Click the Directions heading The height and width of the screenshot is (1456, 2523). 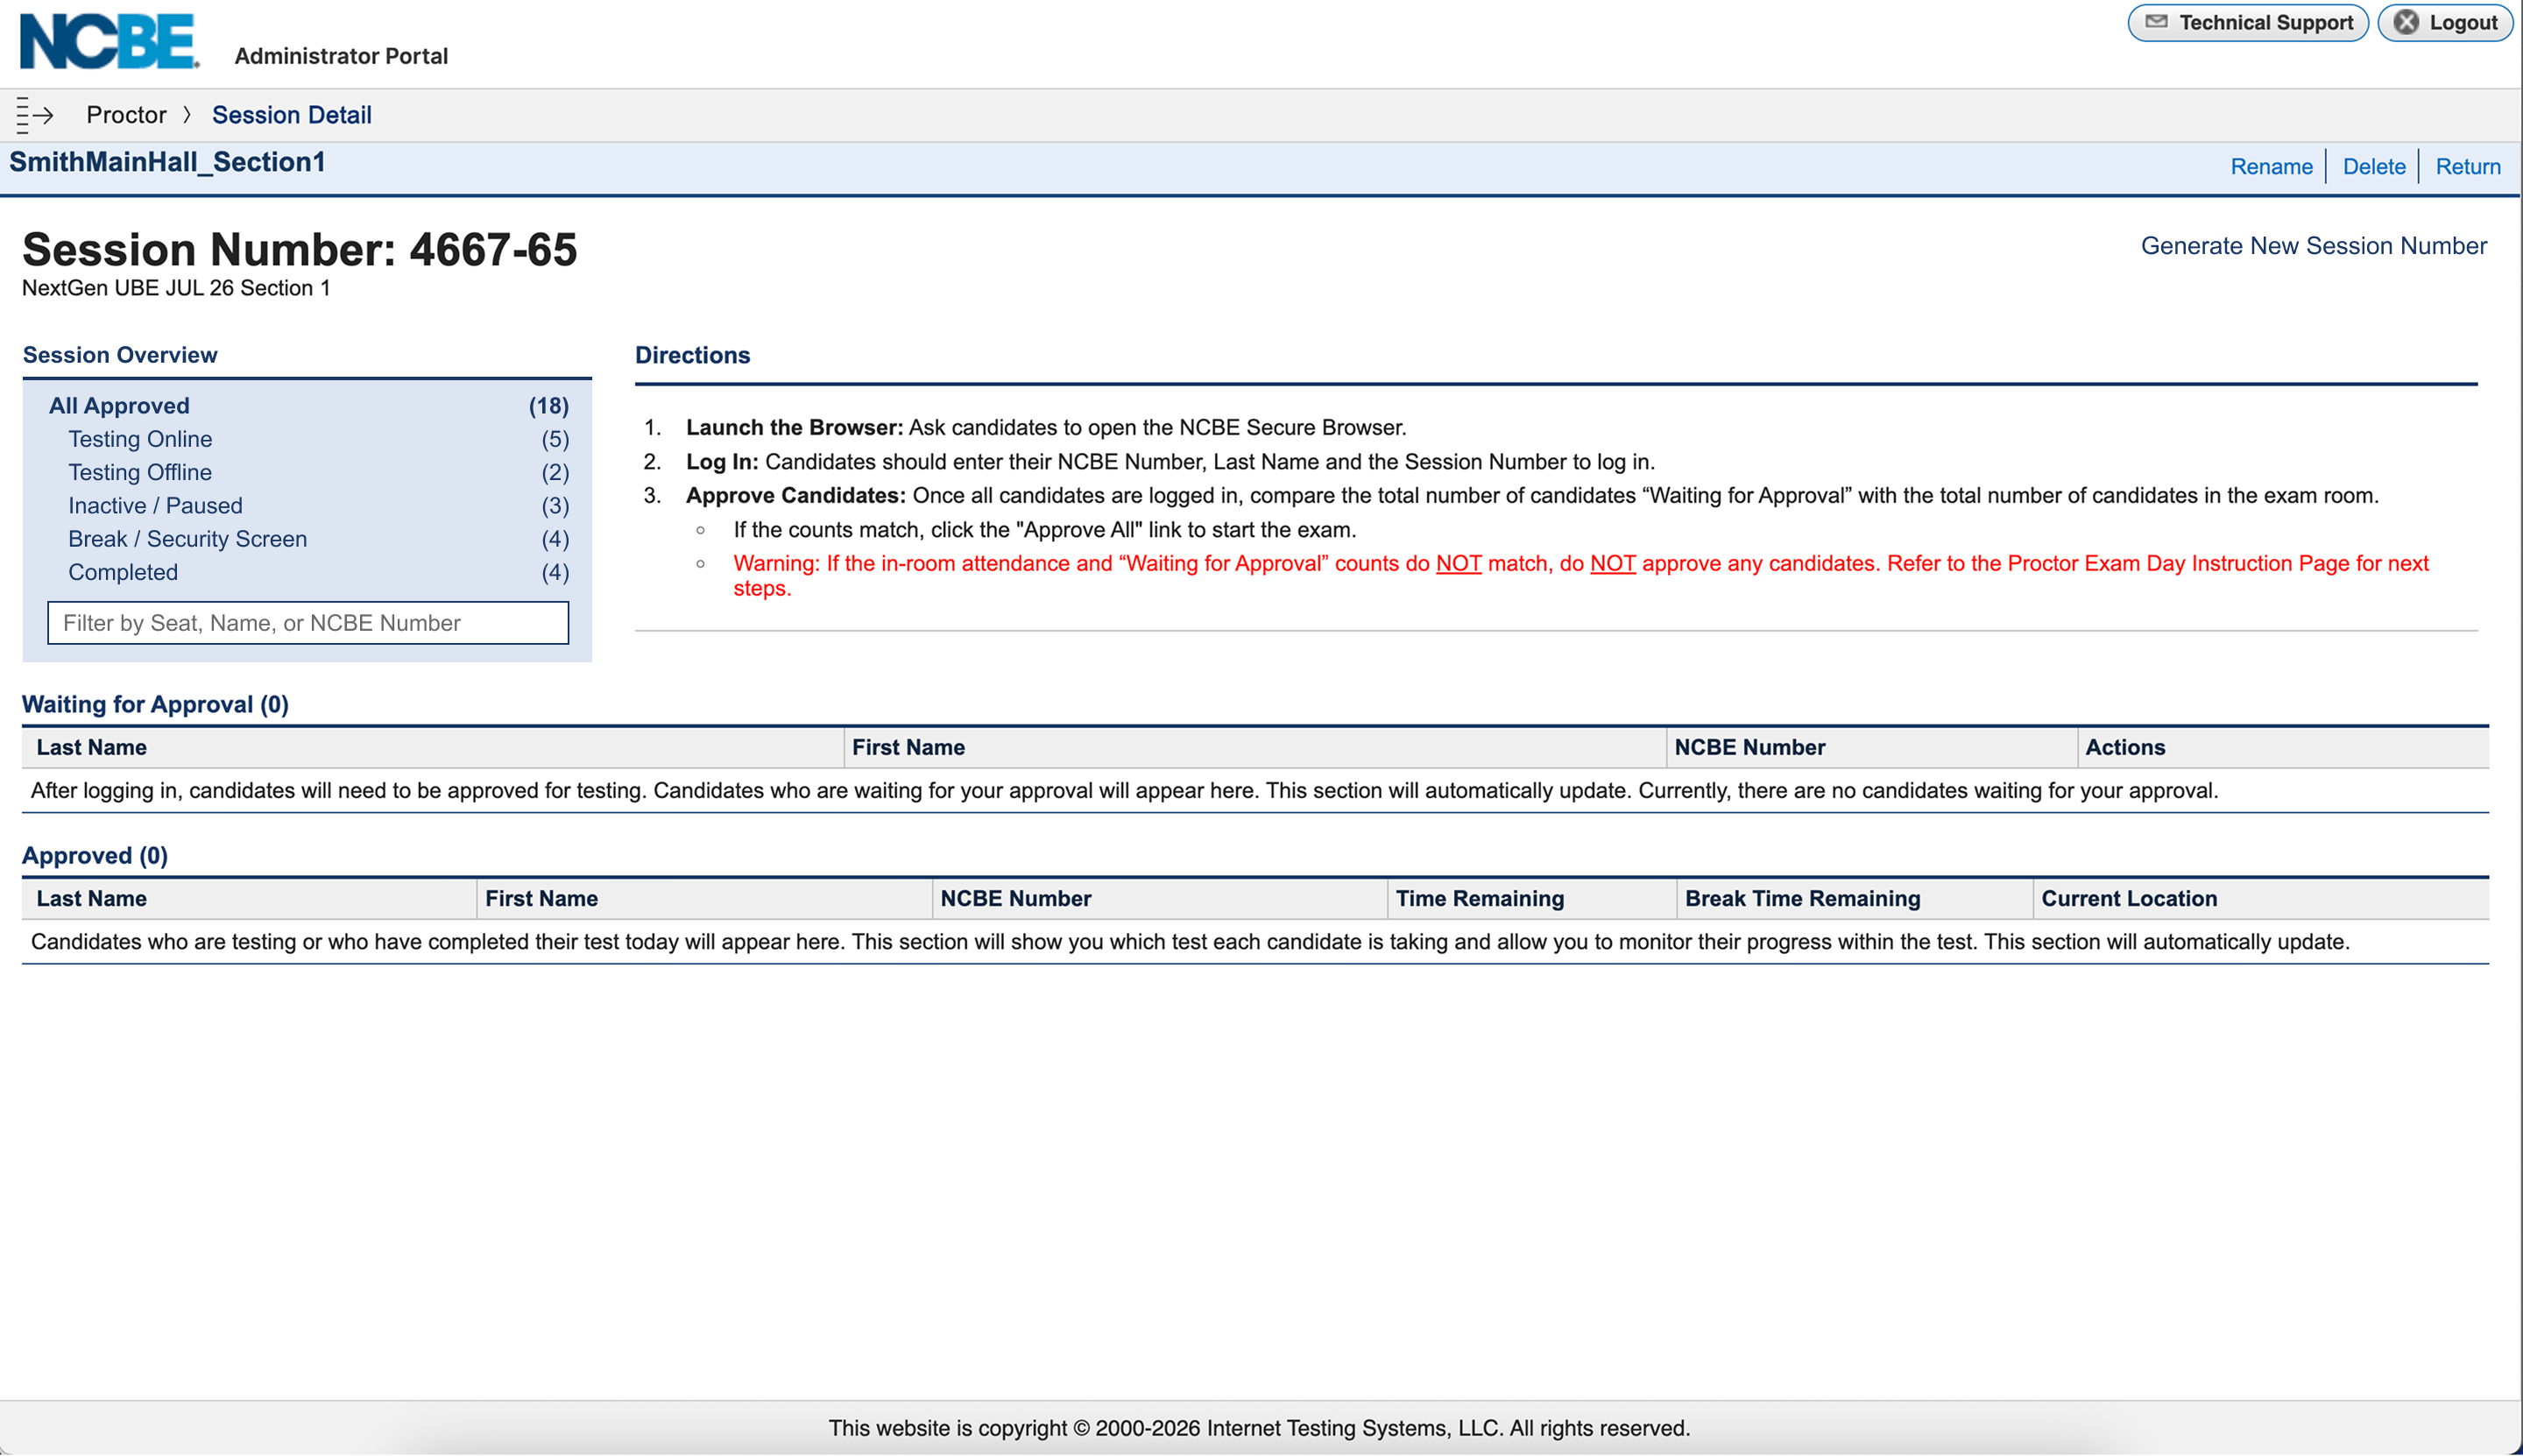pyautogui.click(x=692, y=355)
